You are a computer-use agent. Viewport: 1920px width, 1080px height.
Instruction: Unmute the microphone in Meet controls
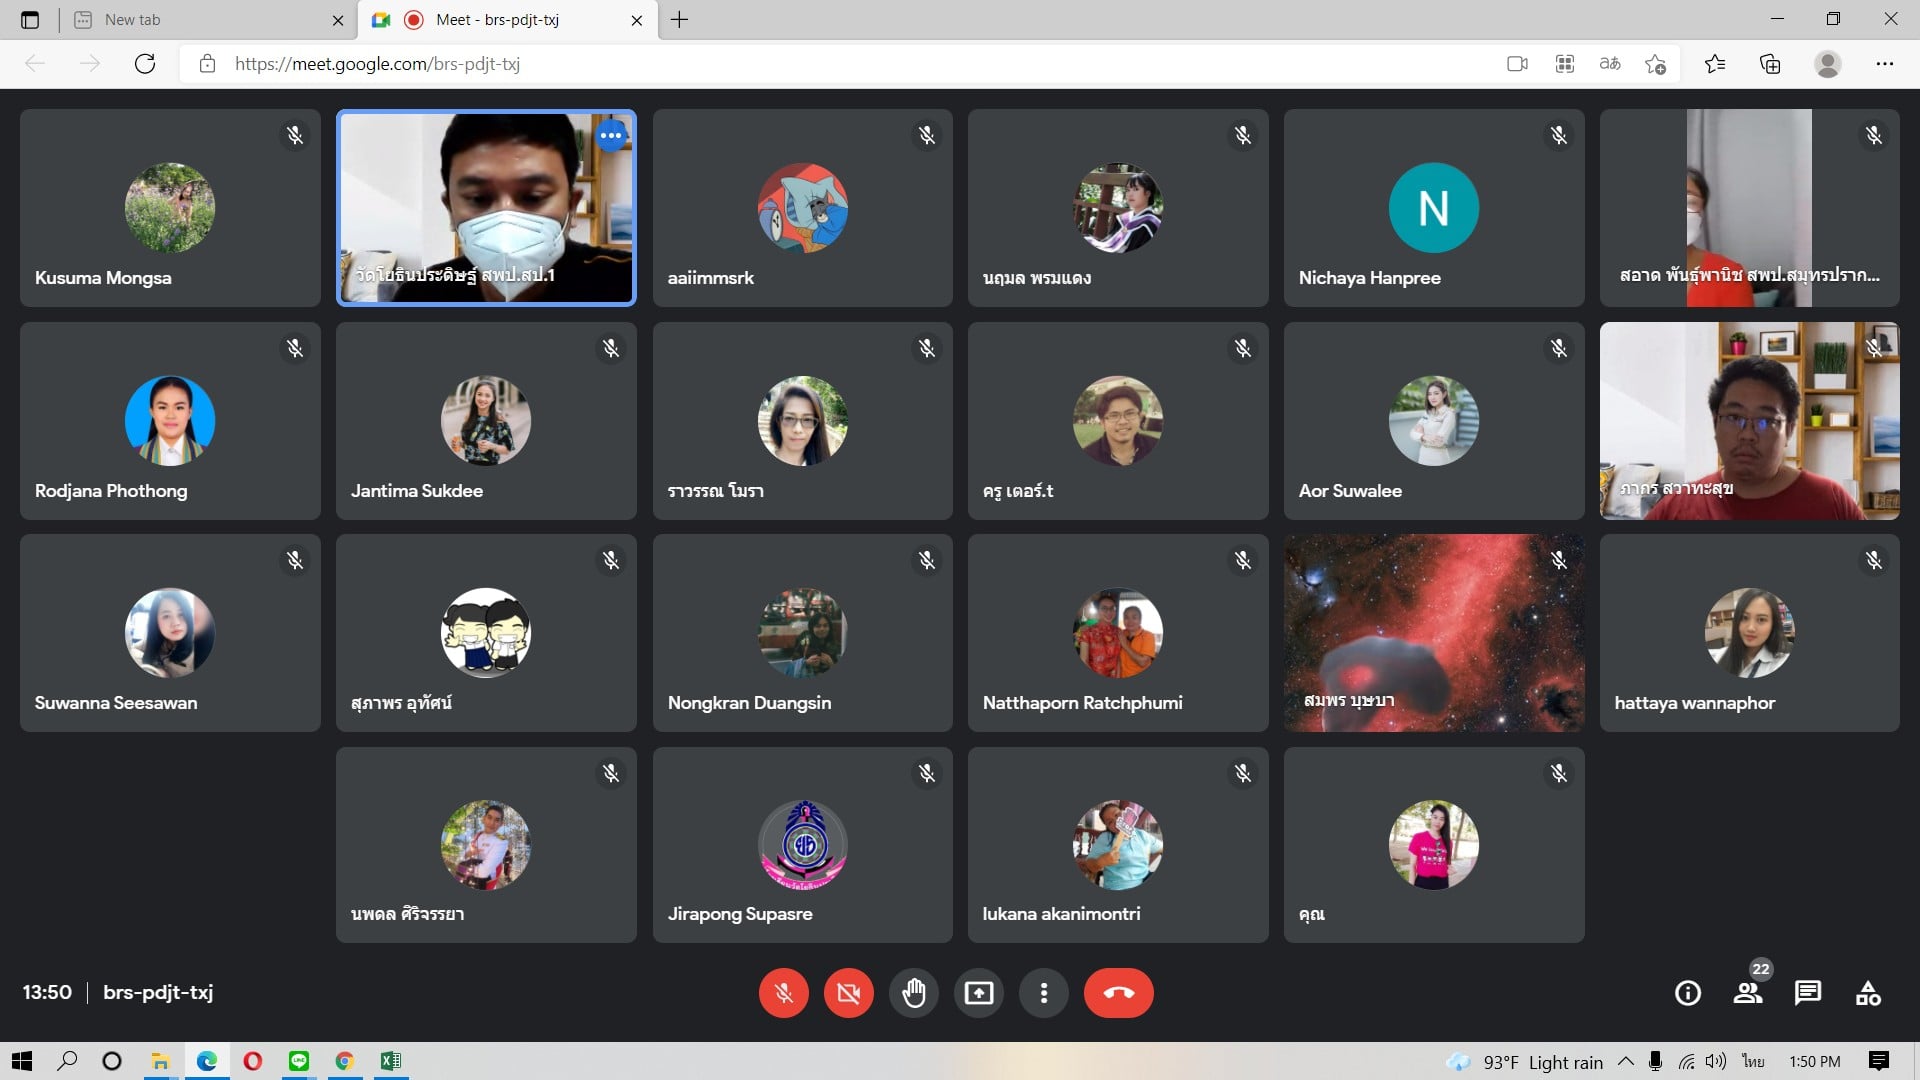coord(783,993)
